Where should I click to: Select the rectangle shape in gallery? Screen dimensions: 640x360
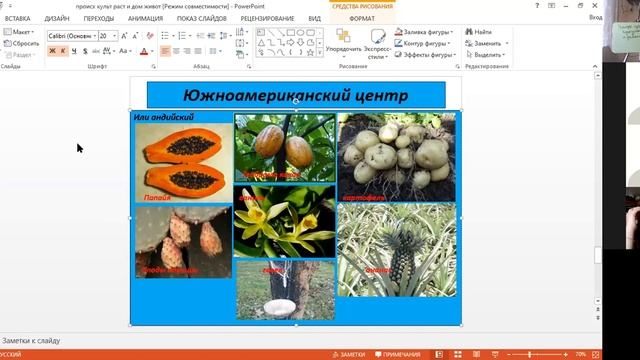tap(291, 33)
